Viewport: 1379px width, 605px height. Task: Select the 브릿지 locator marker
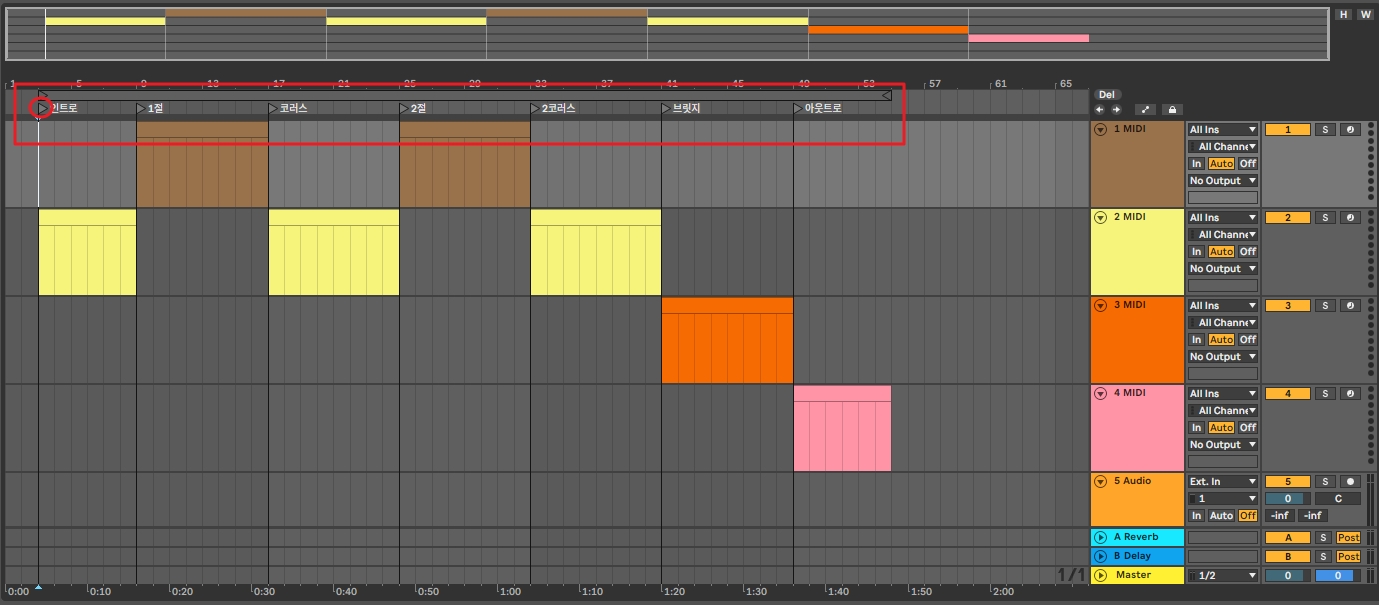click(x=681, y=108)
